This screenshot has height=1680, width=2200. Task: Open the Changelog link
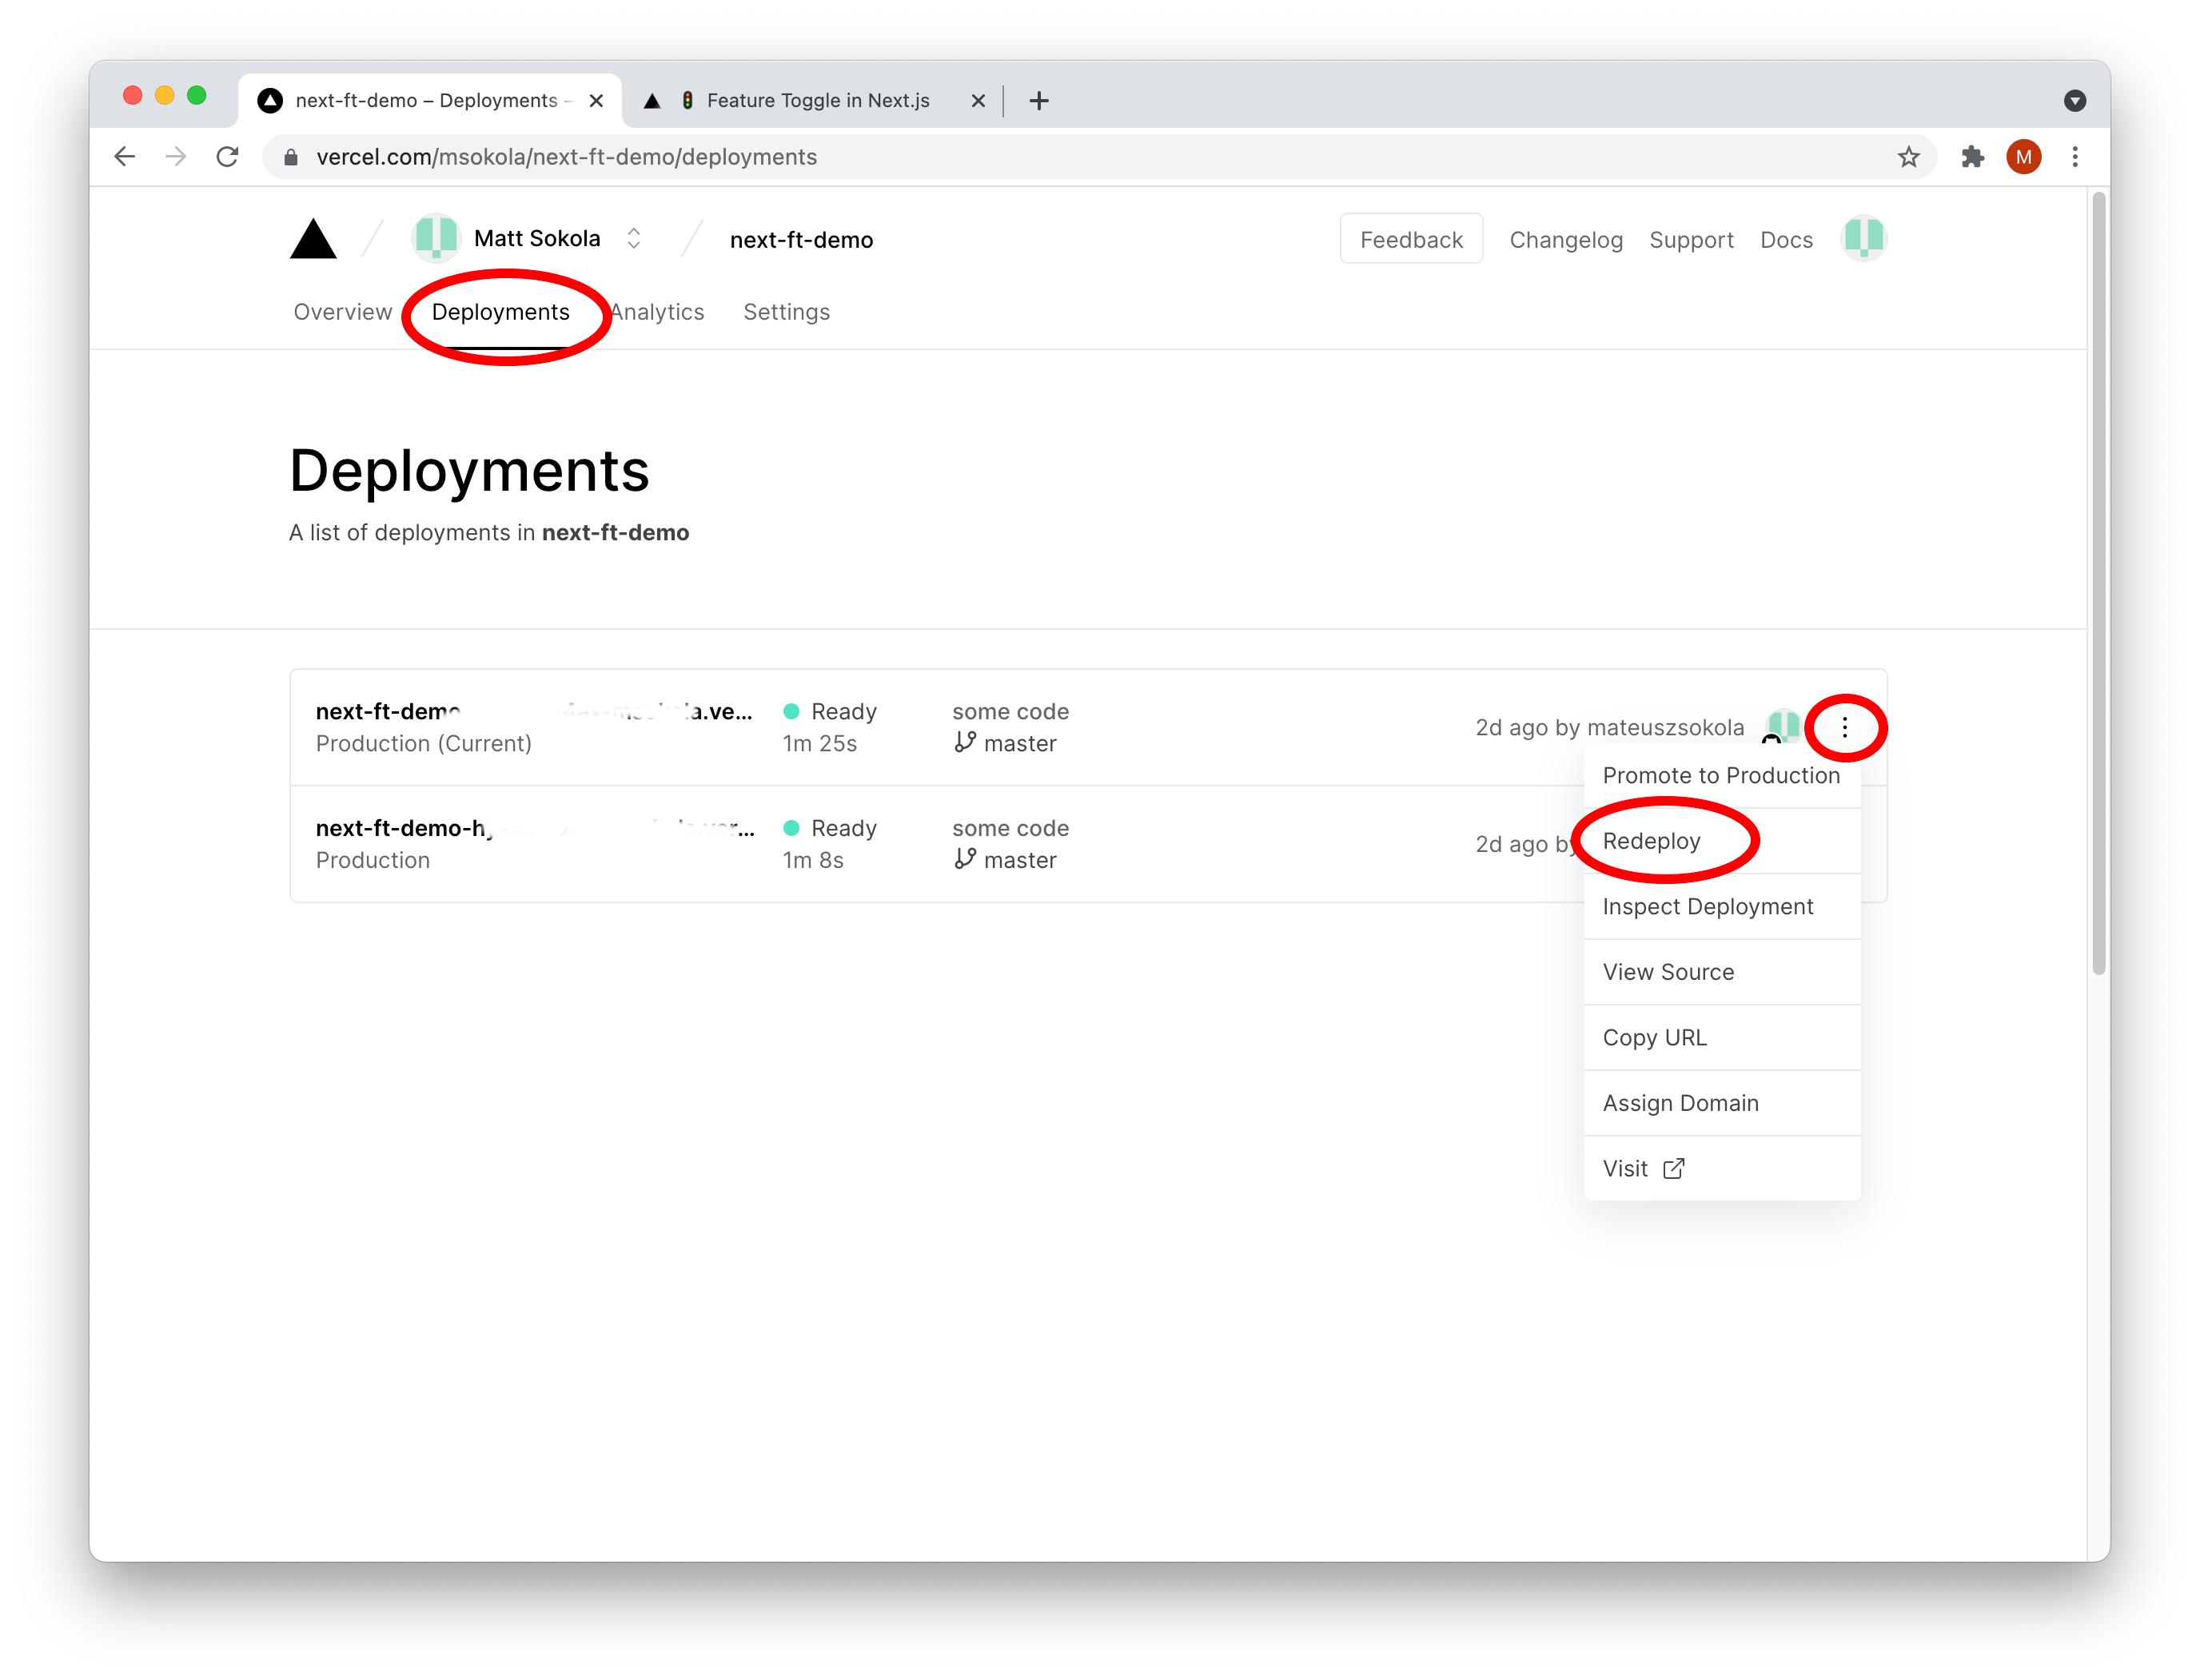(x=1566, y=240)
